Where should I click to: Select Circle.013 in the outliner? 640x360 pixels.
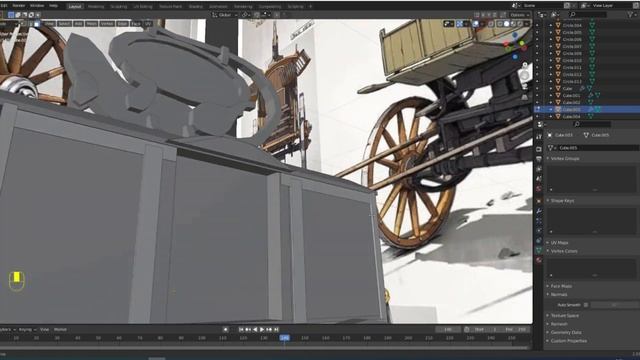pyautogui.click(x=572, y=81)
